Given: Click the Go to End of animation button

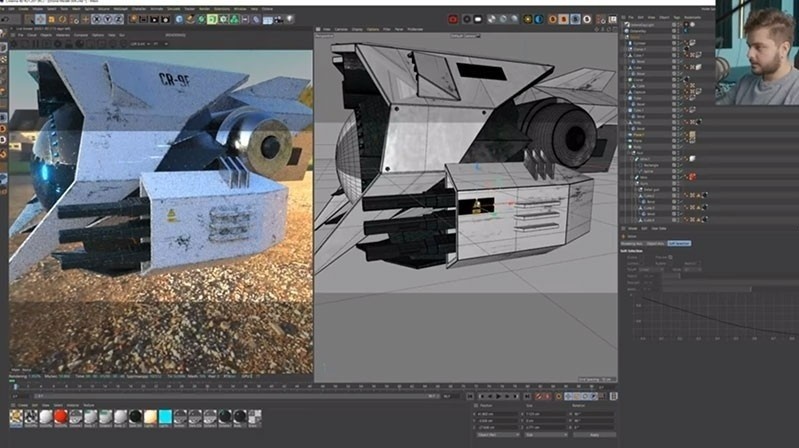Looking at the screenshot, I should click(527, 396).
